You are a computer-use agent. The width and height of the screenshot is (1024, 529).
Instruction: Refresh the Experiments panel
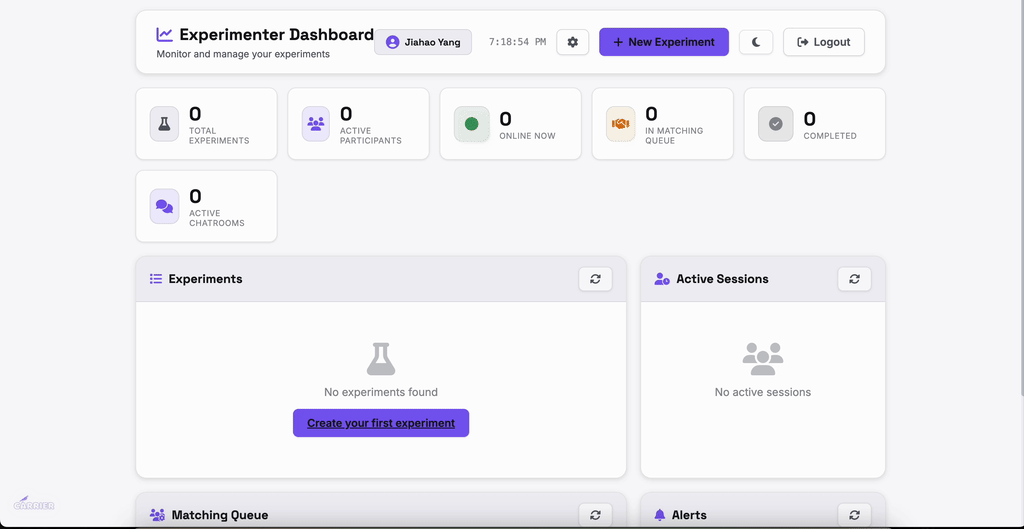595,279
